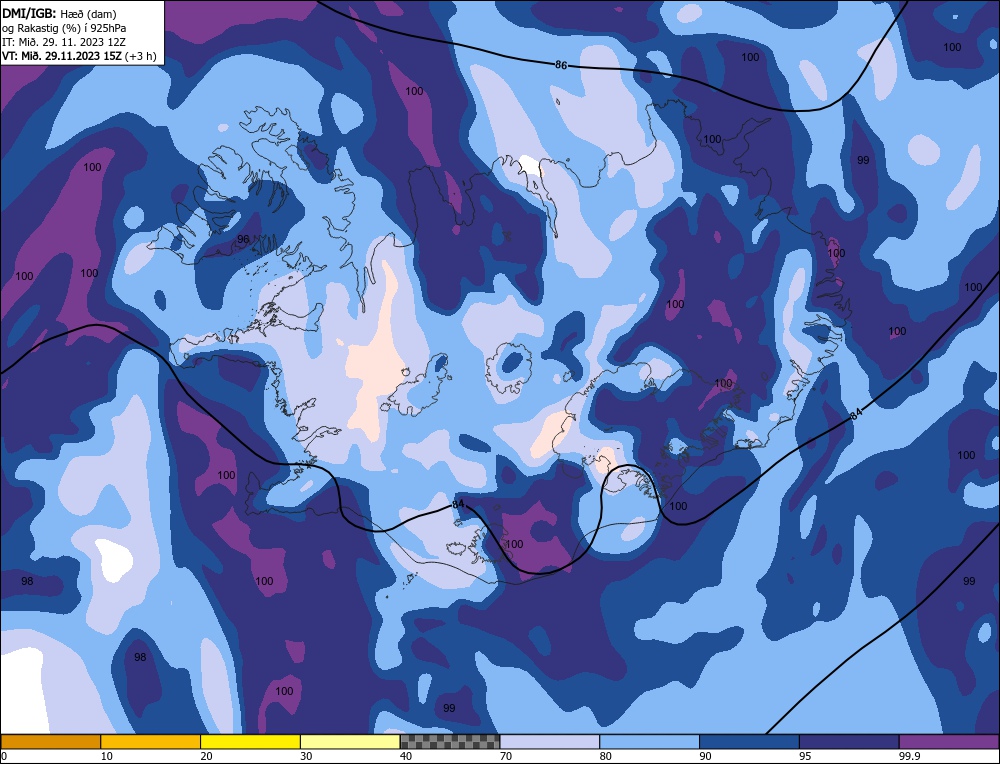The width and height of the screenshot is (1000, 764).
Task: Click the legend scale label "20"
Action: click(207, 756)
